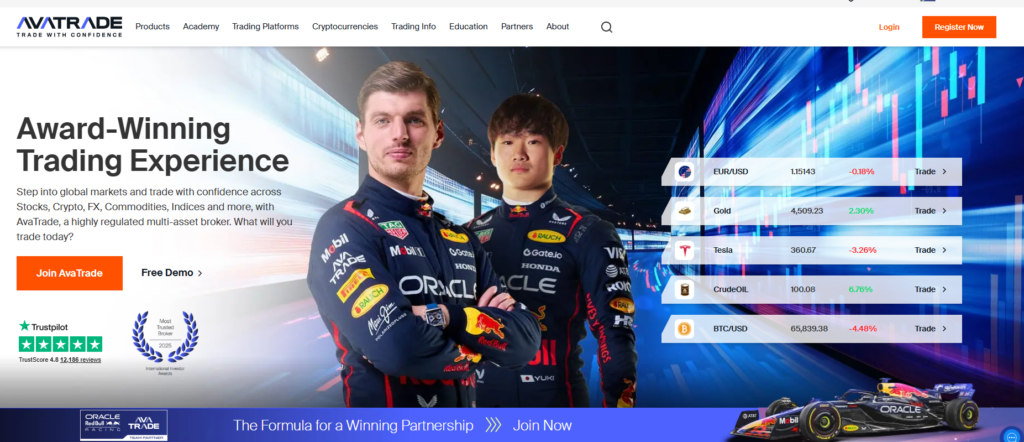Viewport: 1024px width, 442px height.
Task: Click the Trustpilot five-star rating
Action: click(x=60, y=344)
